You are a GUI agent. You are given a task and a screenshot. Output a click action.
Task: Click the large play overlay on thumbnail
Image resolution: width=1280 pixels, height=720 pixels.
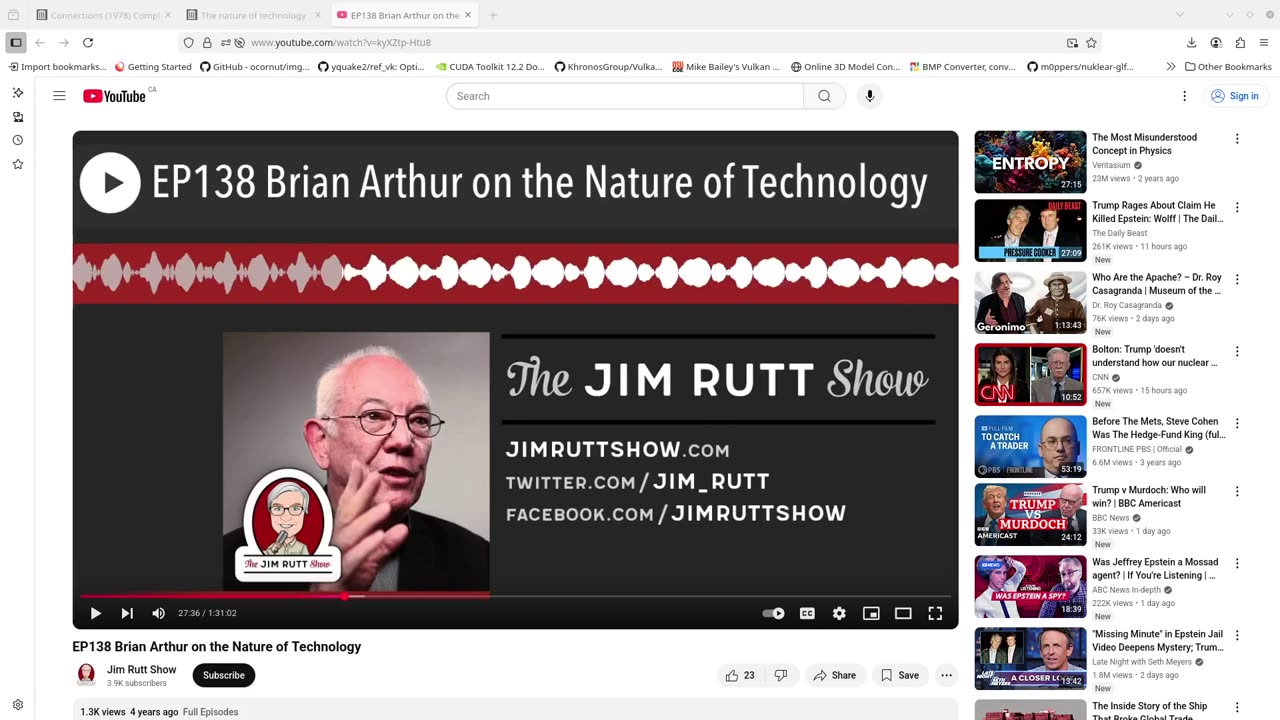[x=110, y=182]
